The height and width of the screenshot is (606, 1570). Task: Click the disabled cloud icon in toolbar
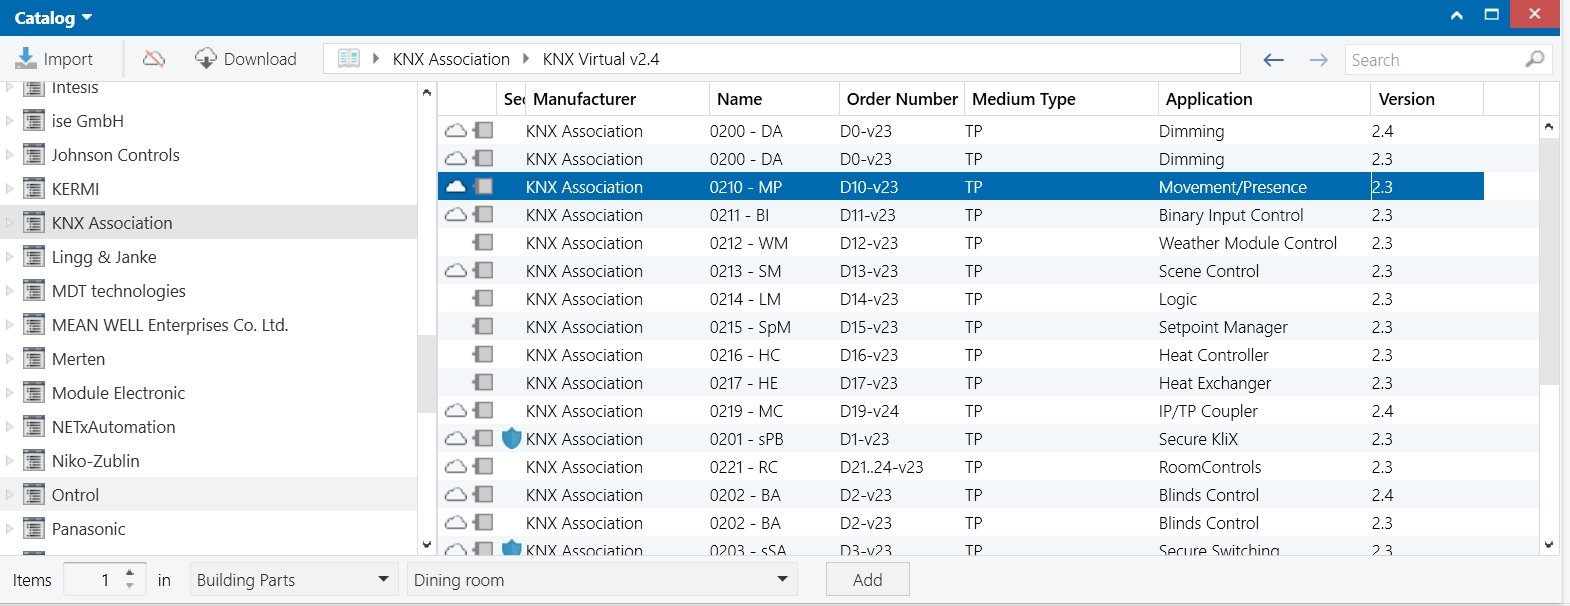pos(154,59)
